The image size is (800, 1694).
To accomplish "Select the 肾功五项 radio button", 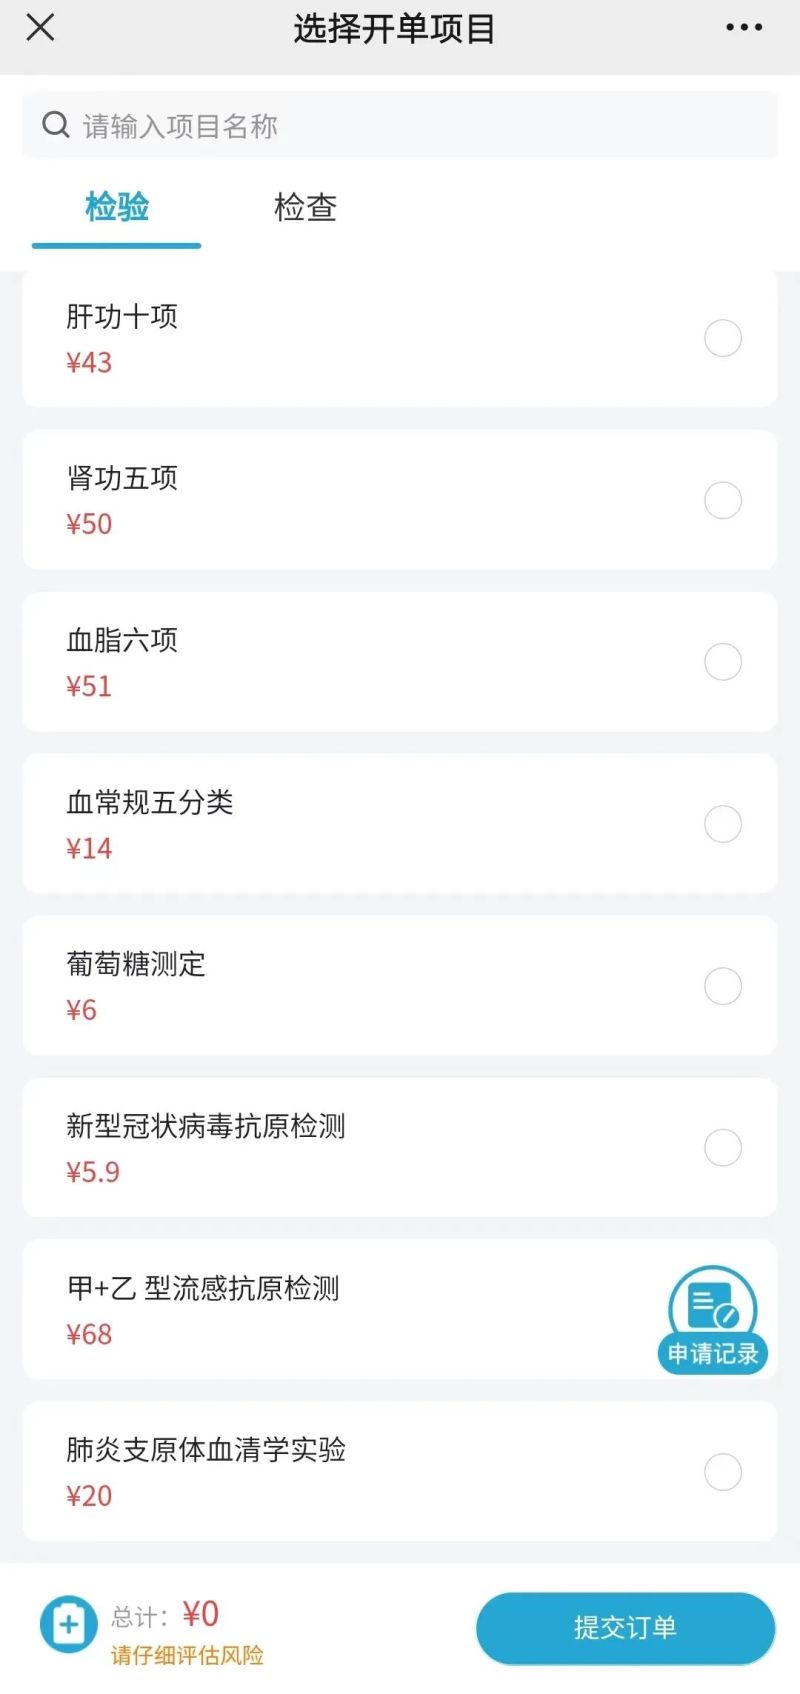I will (722, 500).
